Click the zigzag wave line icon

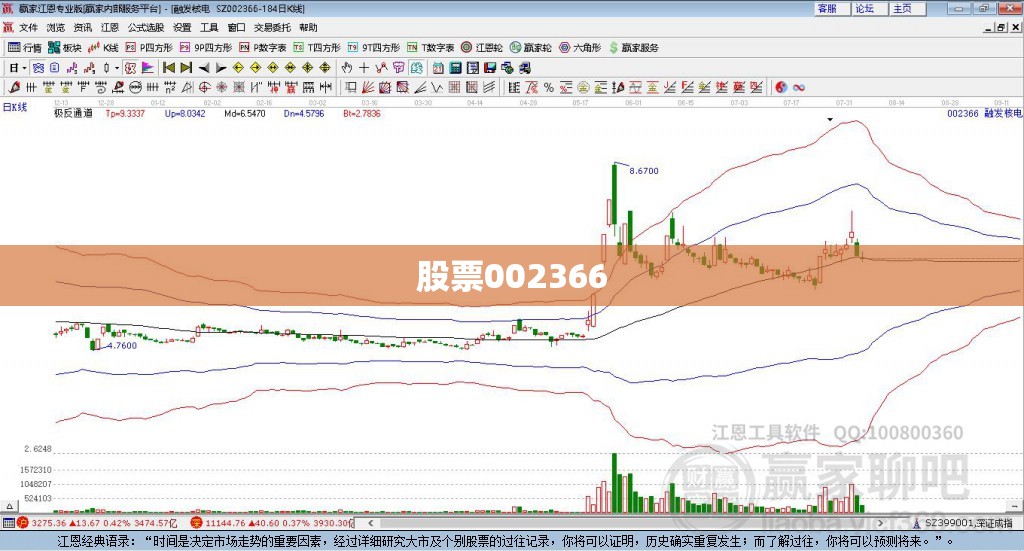pos(436,87)
